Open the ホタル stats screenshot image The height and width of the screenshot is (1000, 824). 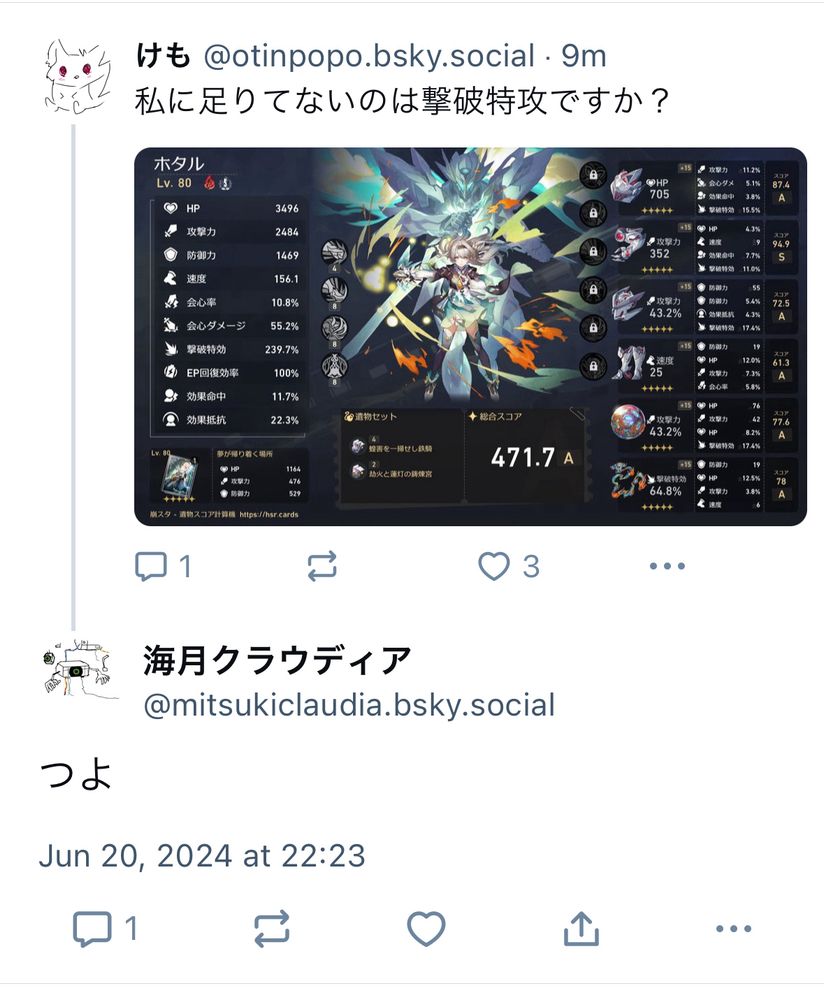point(470,337)
